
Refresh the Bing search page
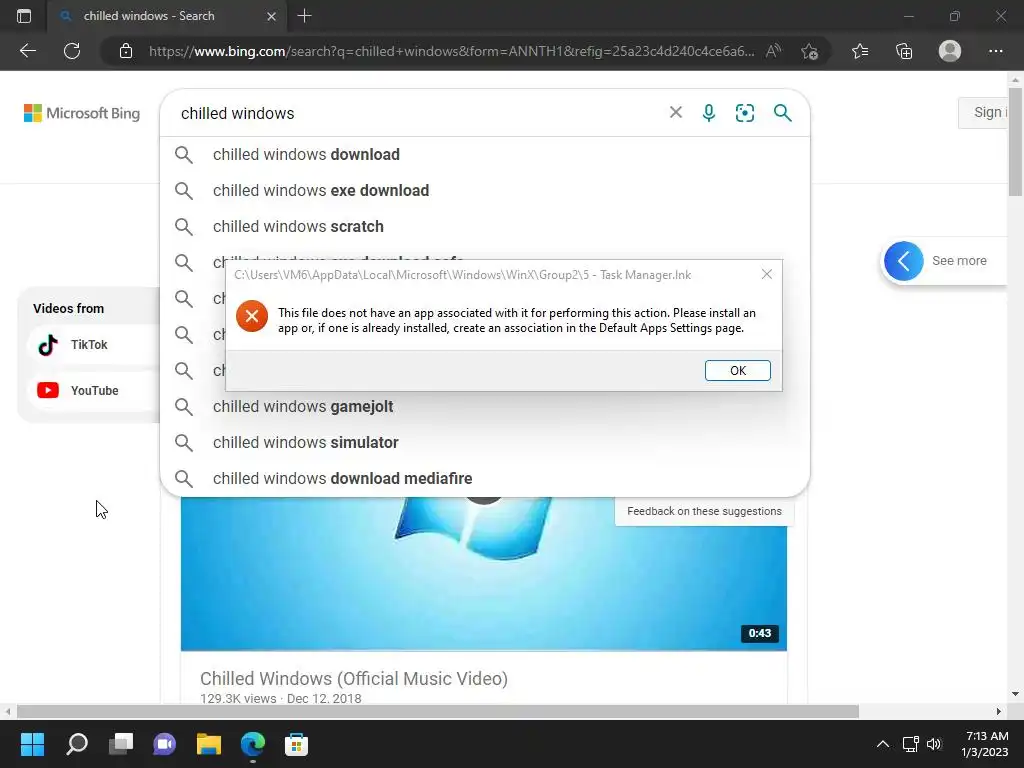coord(72,51)
